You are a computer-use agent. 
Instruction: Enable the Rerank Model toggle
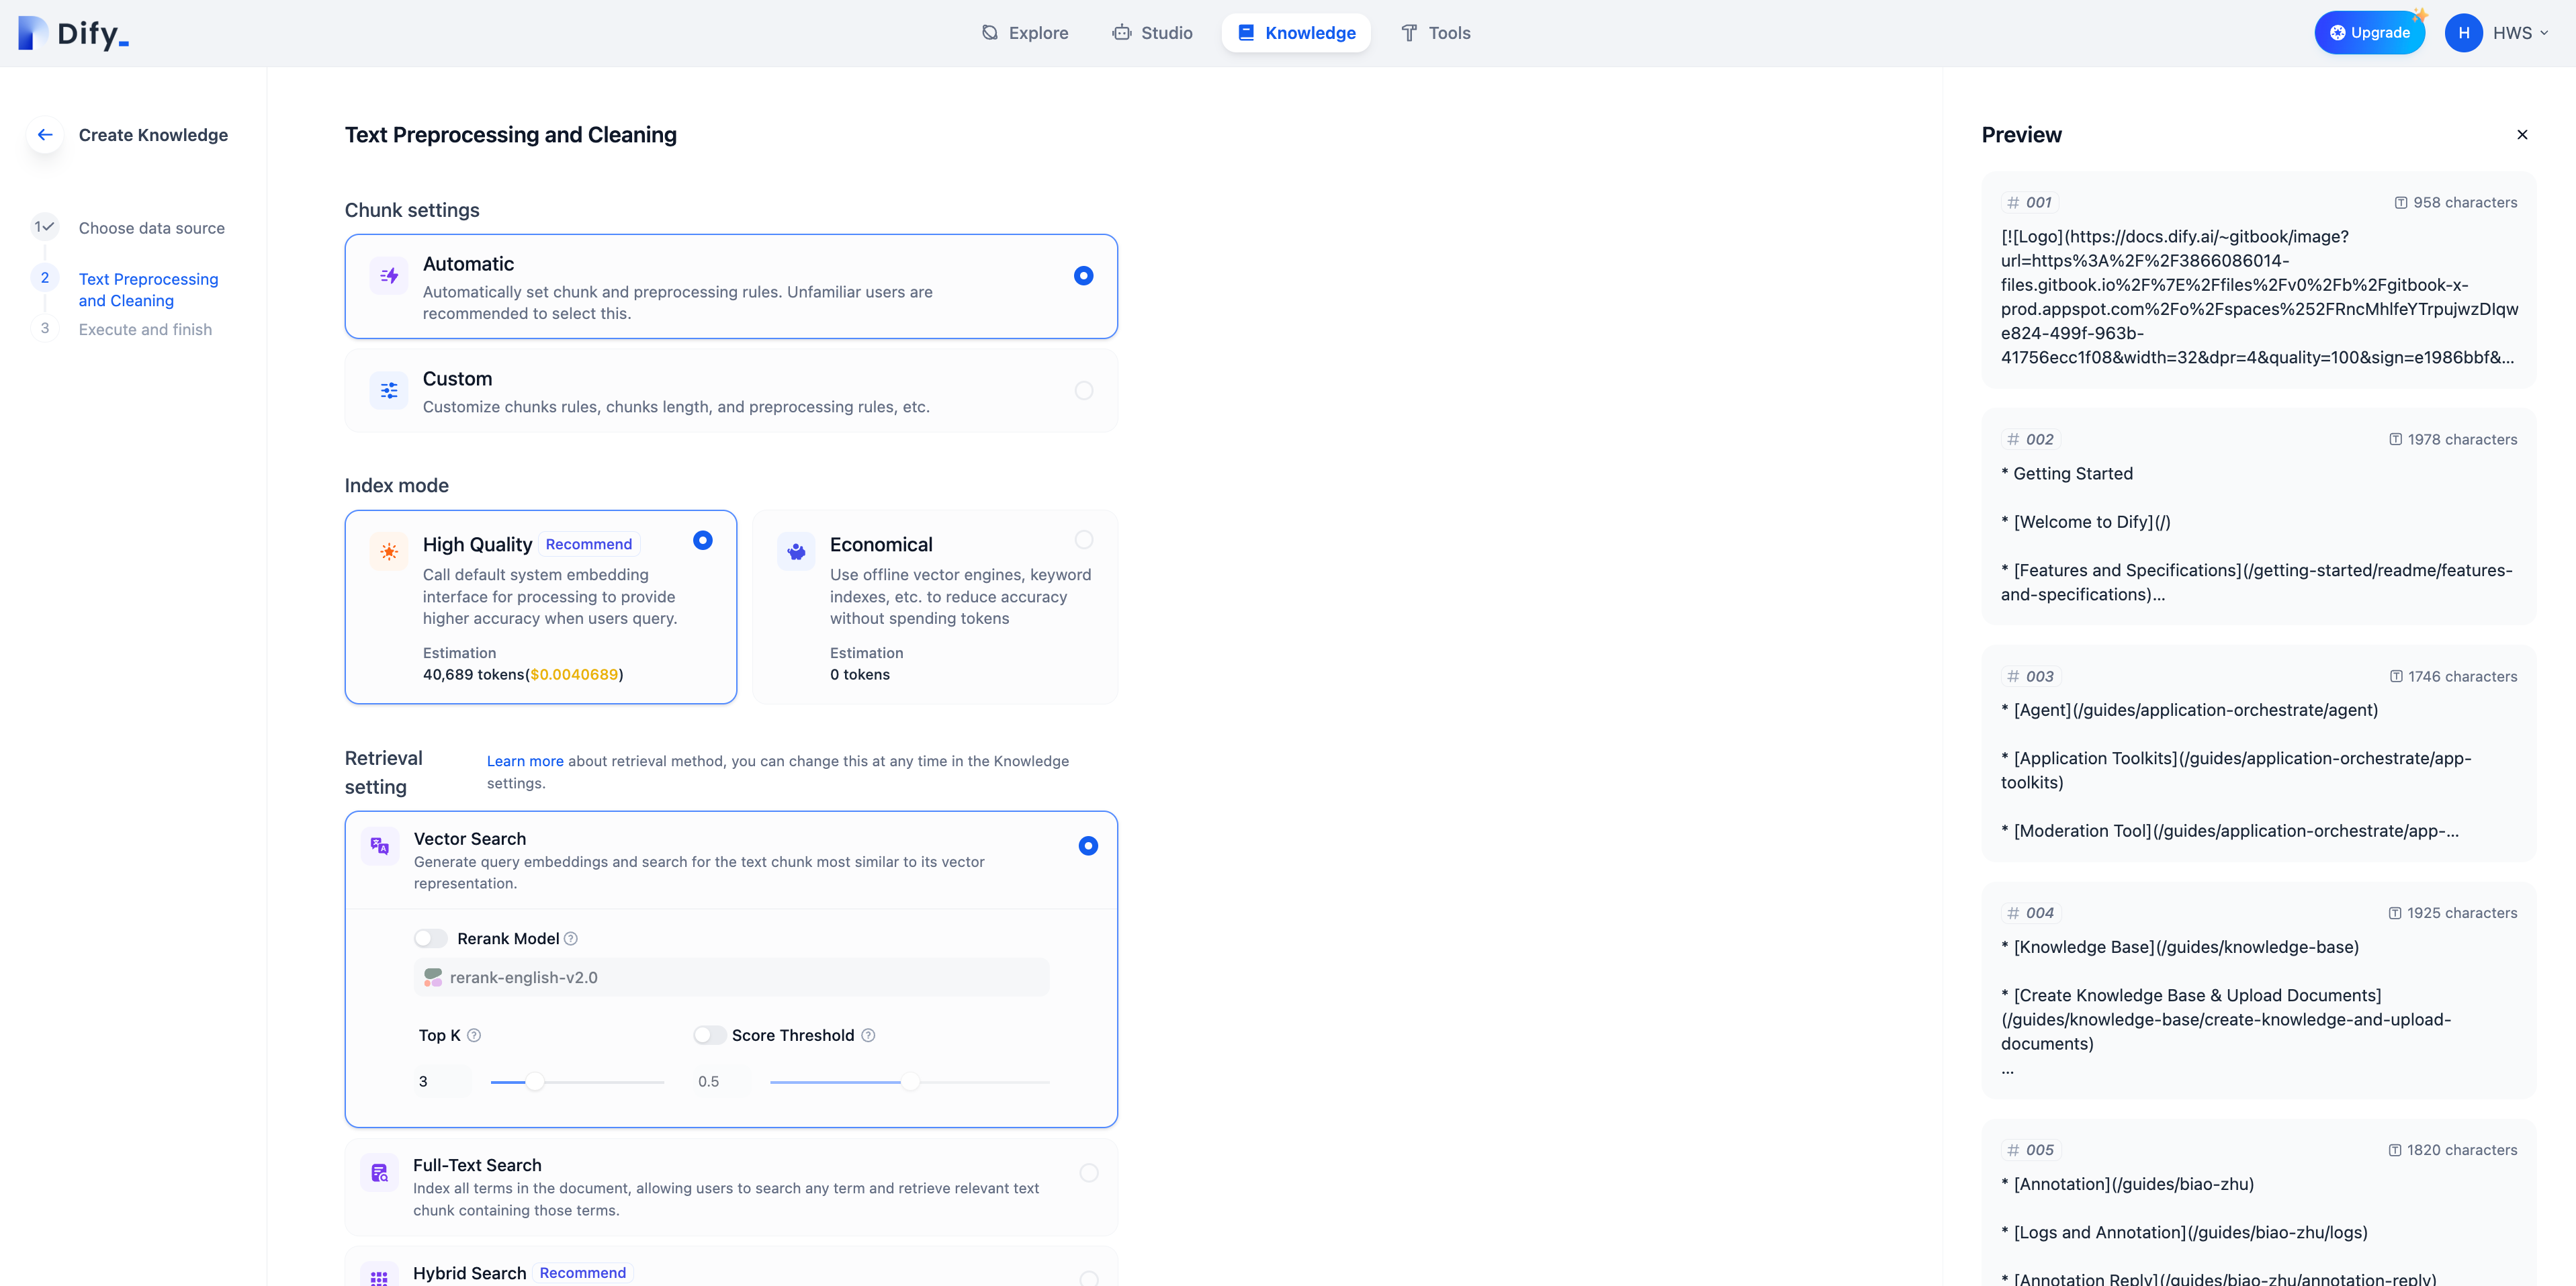(431, 938)
